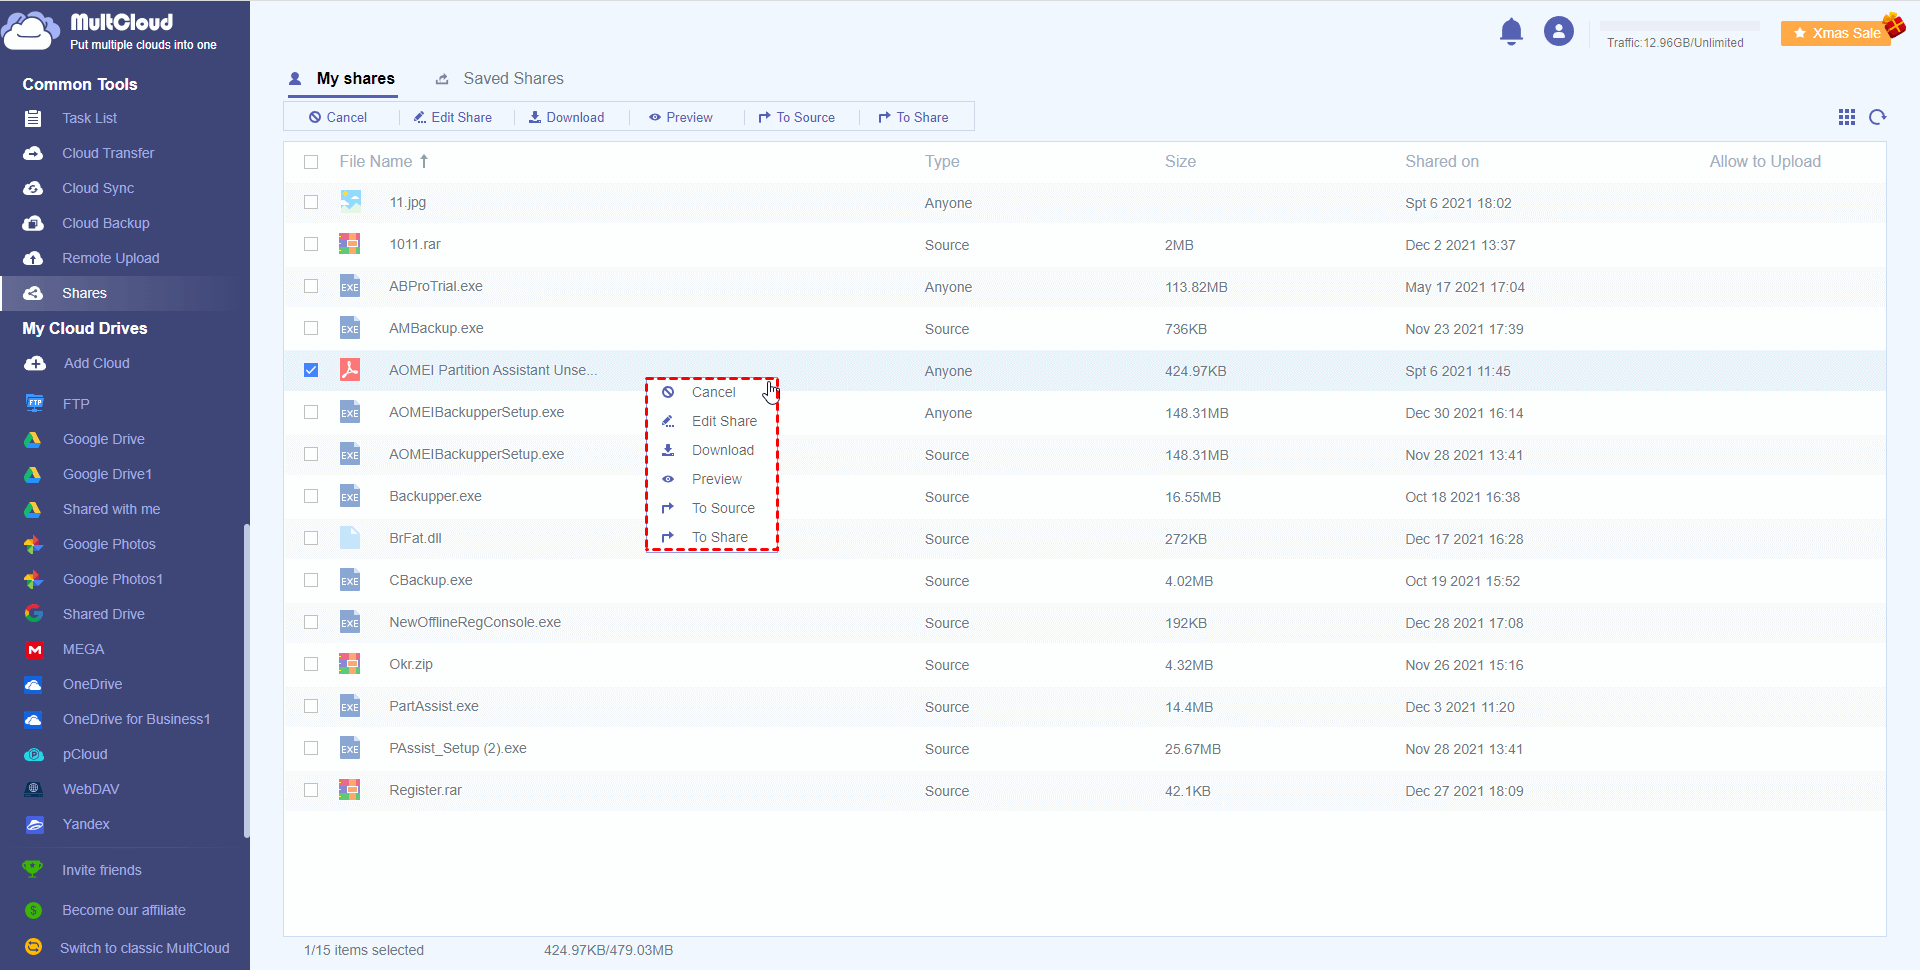Click Download in the top toolbar
Viewport: 1920px width, 970px height.
pos(566,117)
